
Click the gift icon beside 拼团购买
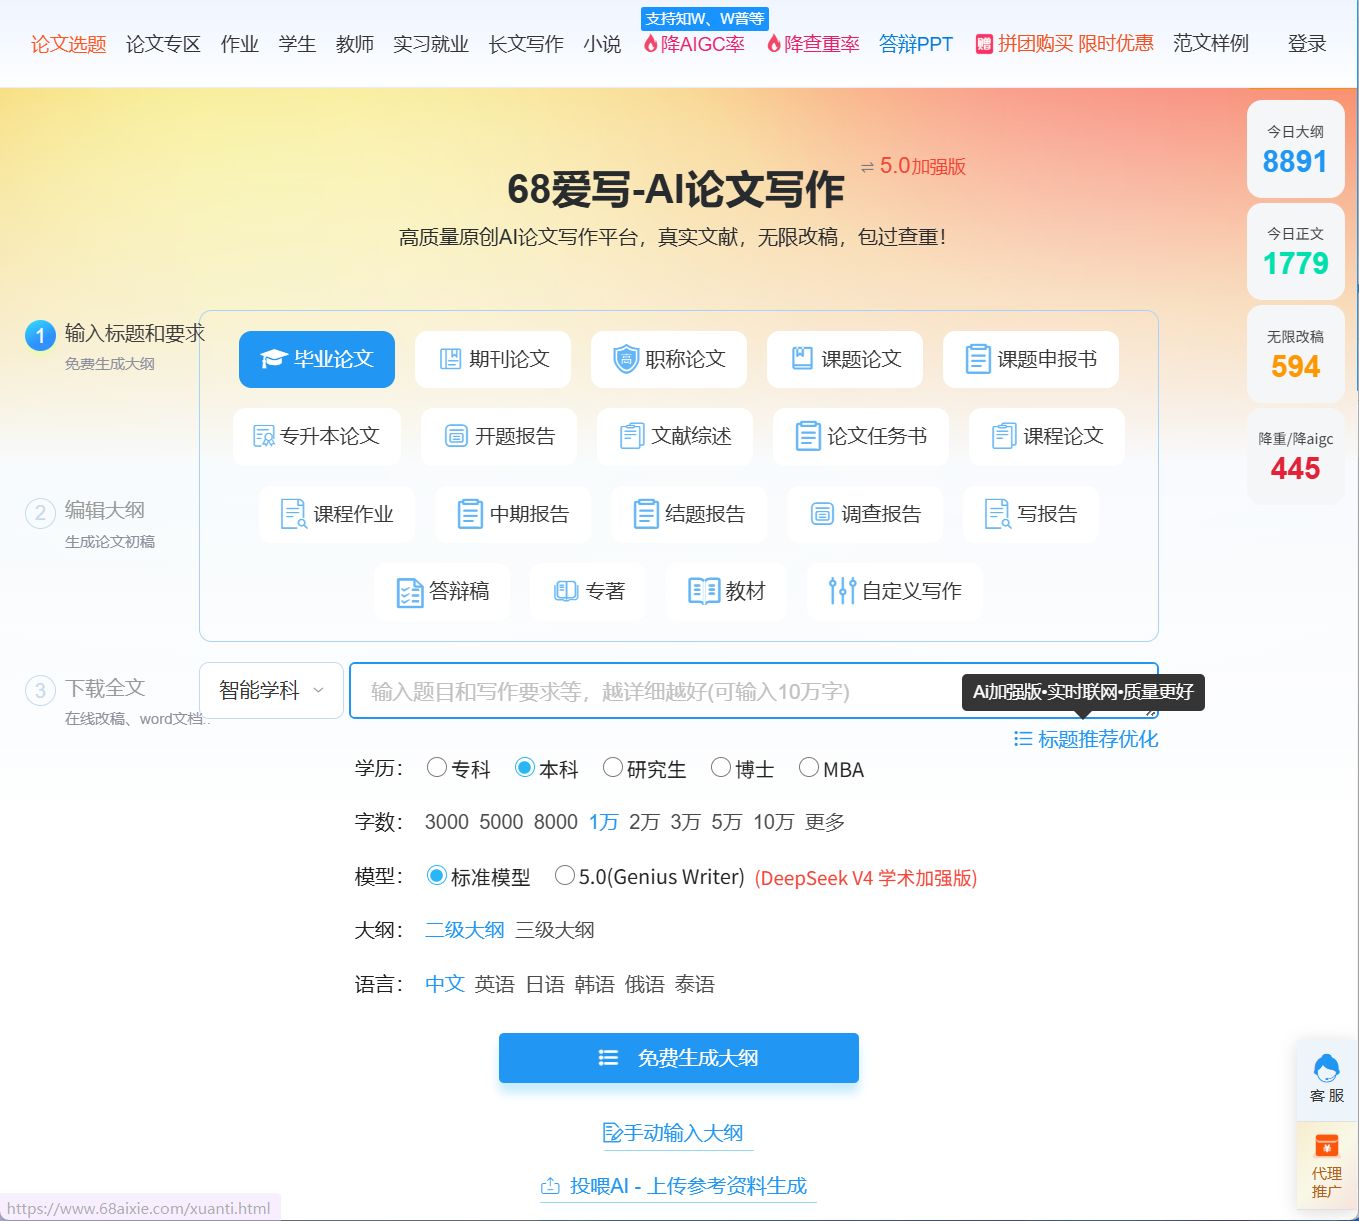pos(984,44)
